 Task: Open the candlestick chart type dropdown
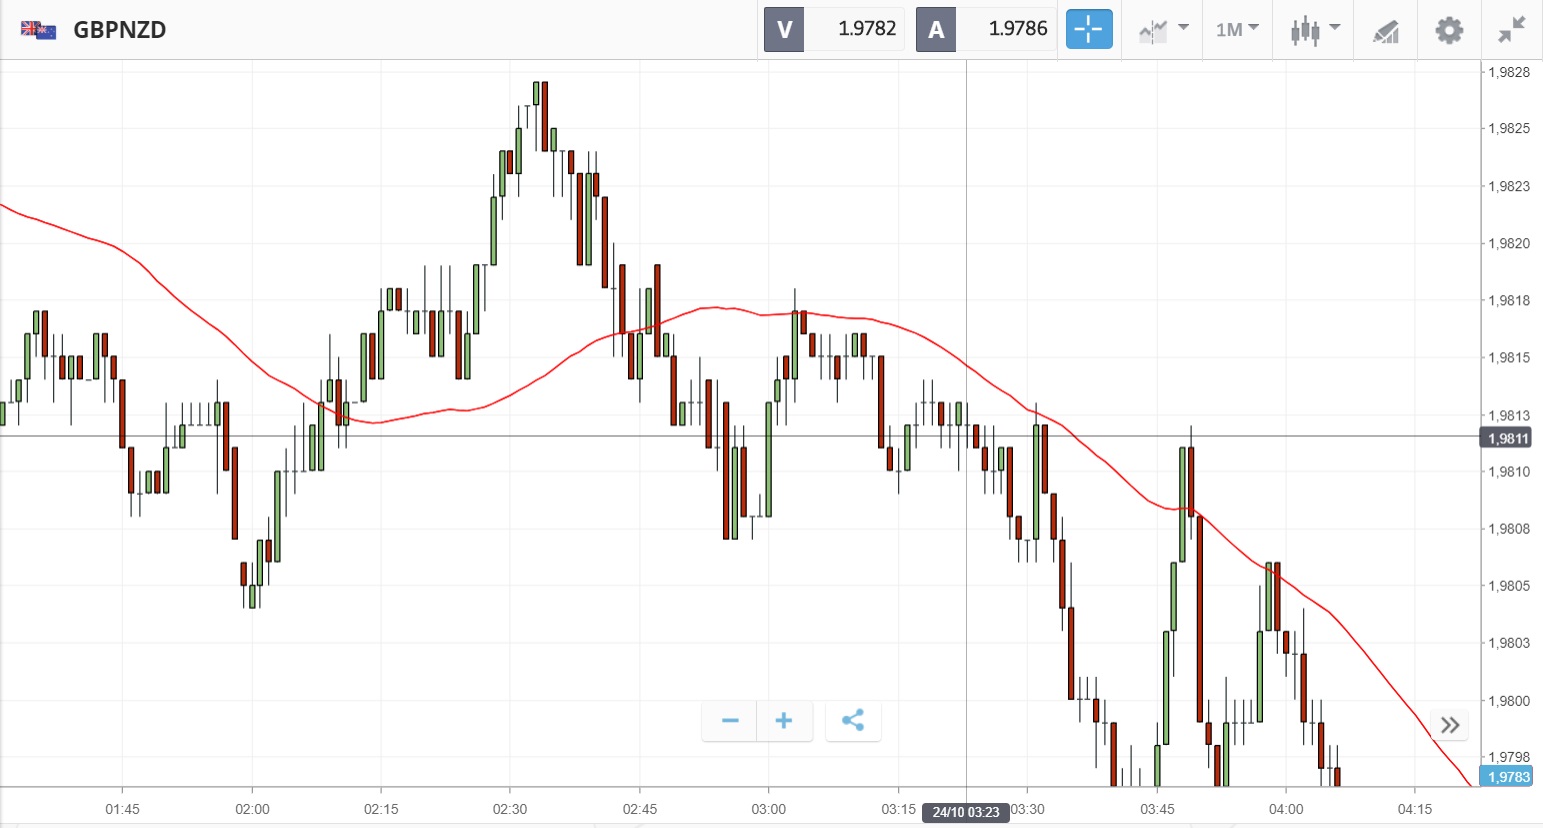[1314, 30]
